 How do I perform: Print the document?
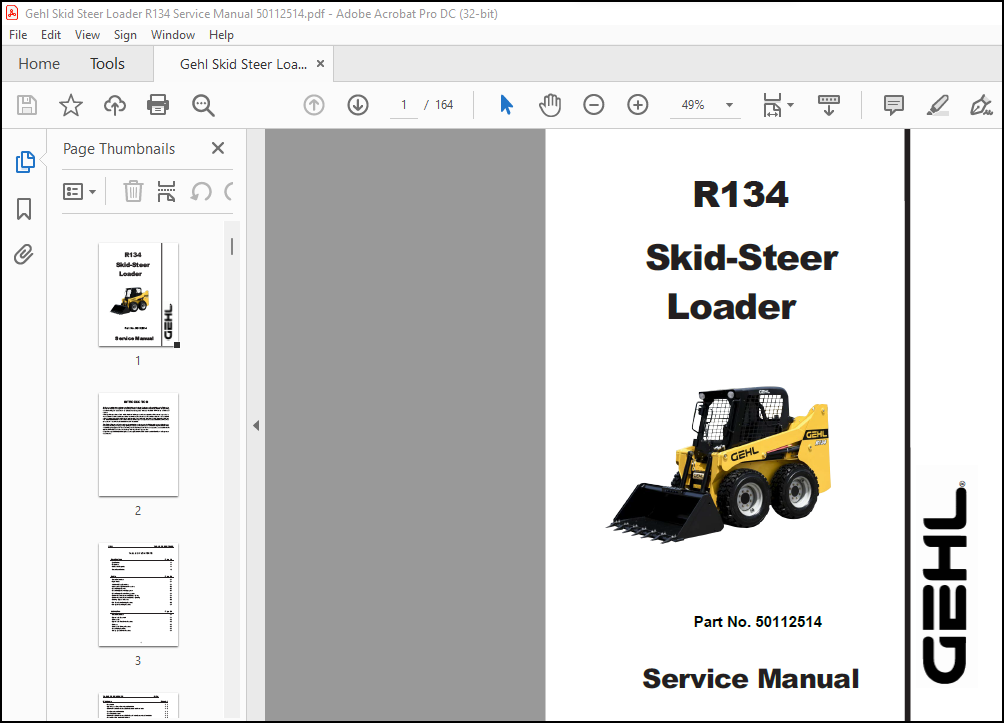pos(158,105)
